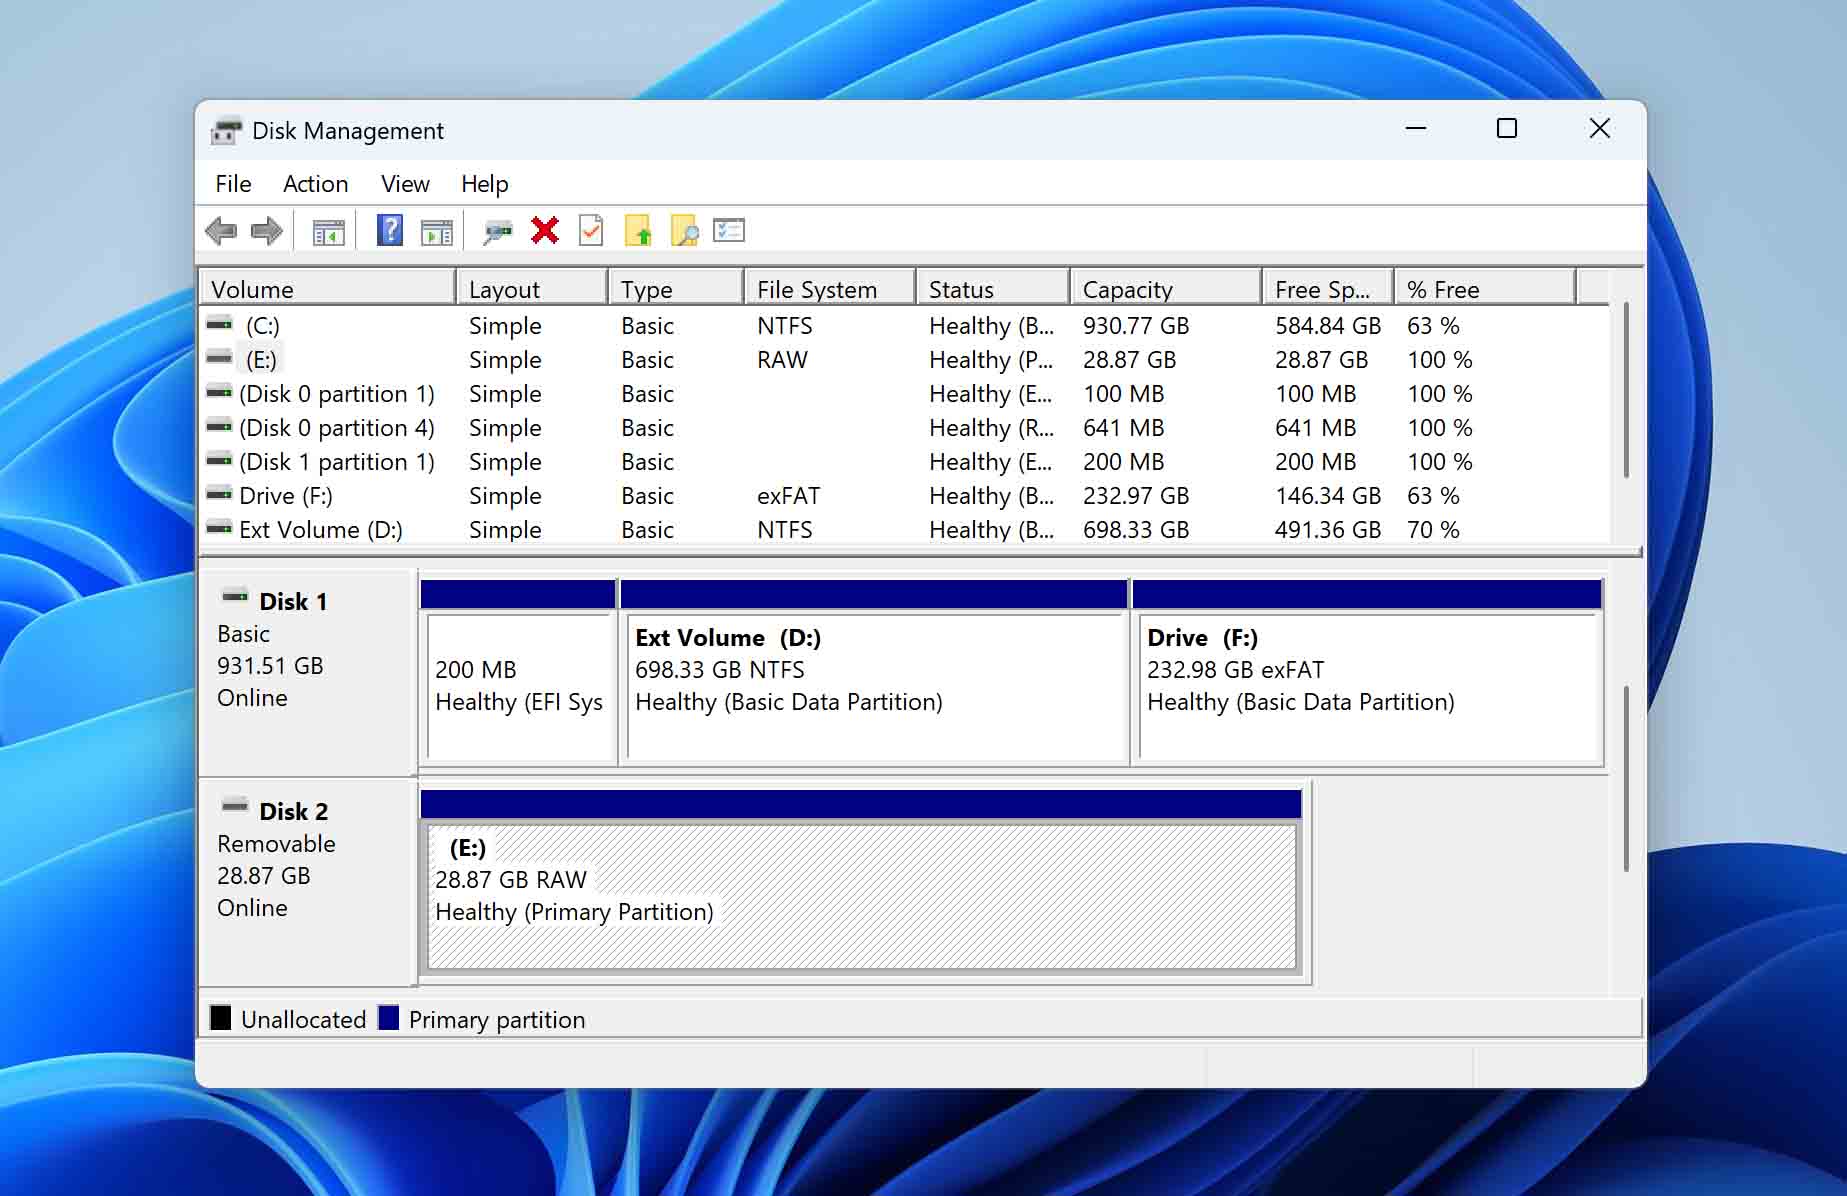Select the RAW (E:) partition on Disk 2
Screen dimensions: 1847x1196
click(862, 895)
